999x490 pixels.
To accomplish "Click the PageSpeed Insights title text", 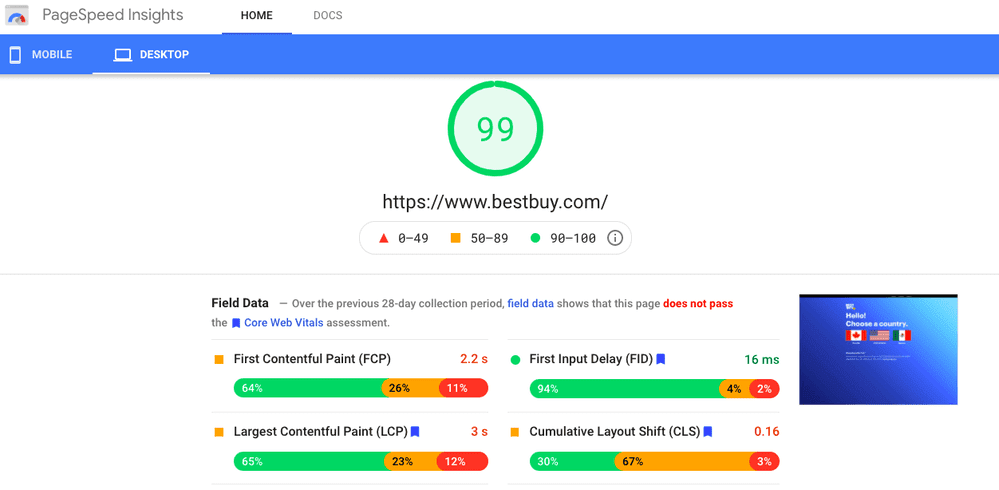I will [x=113, y=15].
